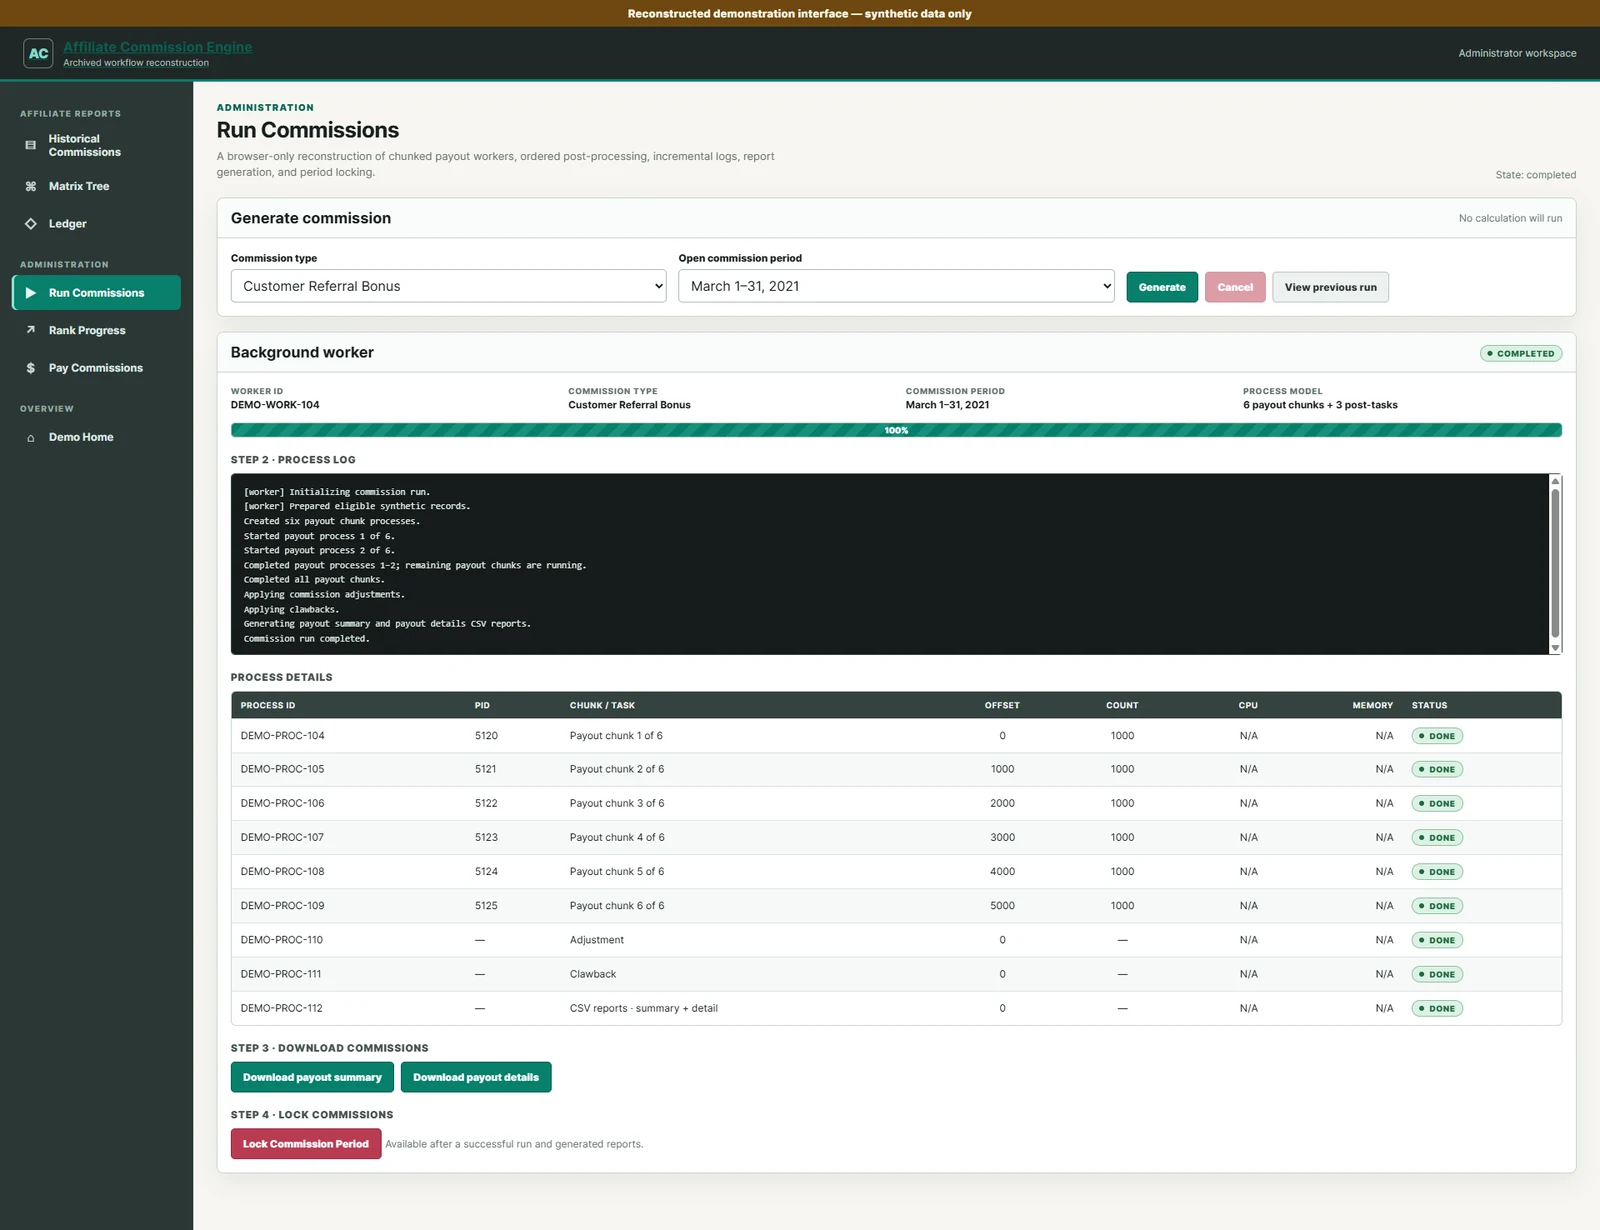Click the process log scroll-up arrow
1600x1230 pixels.
pyautogui.click(x=1555, y=481)
